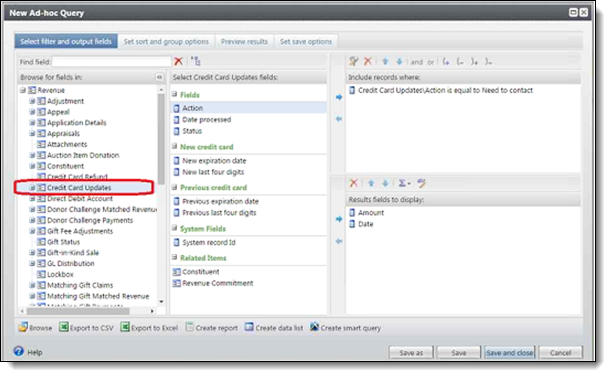Expand the Credit Card Updates node
Image resolution: width=611 pixels, height=377 pixels.
[32, 188]
